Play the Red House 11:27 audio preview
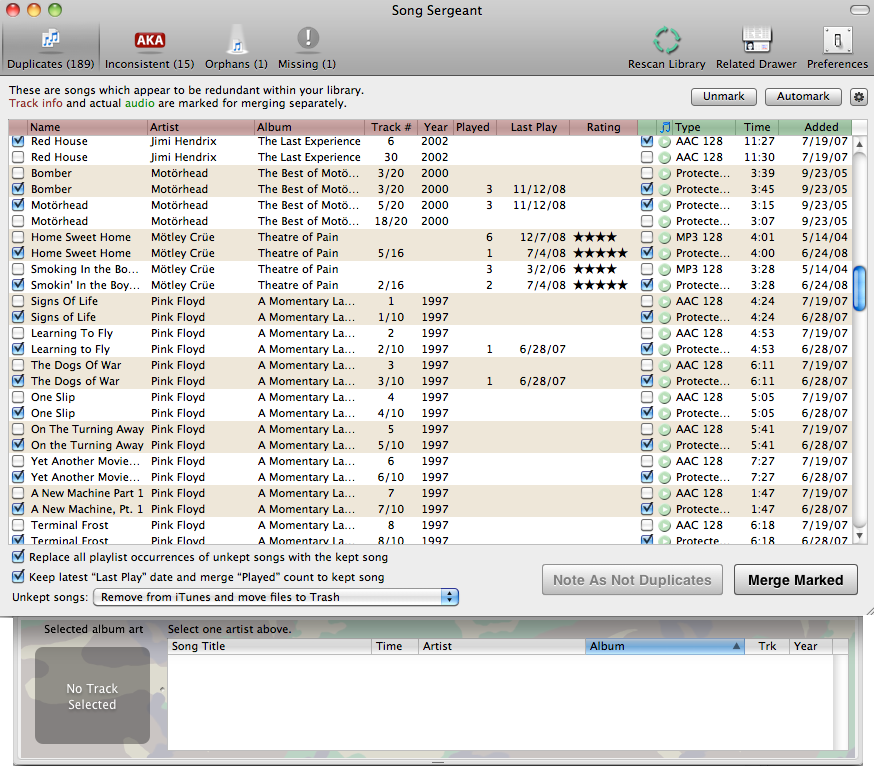The width and height of the screenshot is (874, 766). point(664,142)
